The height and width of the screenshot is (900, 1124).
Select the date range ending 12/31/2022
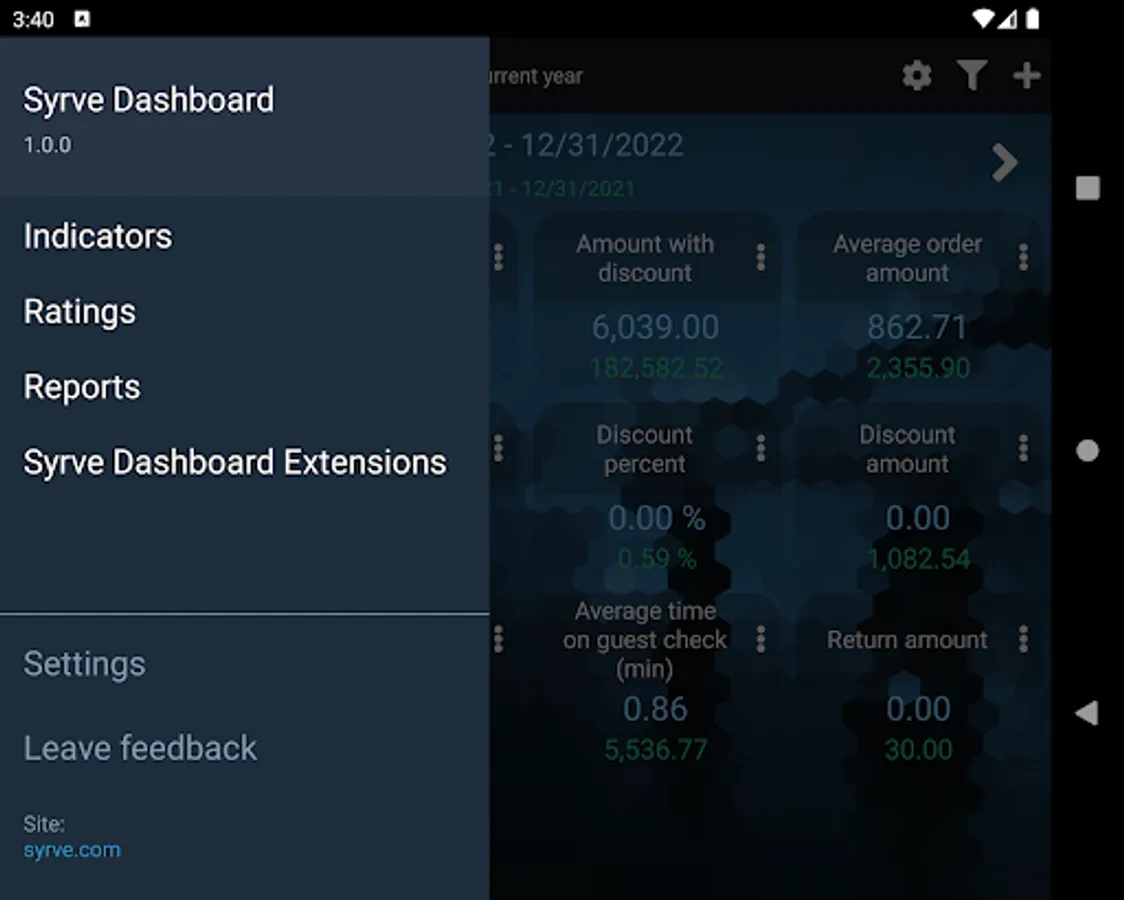(586, 145)
